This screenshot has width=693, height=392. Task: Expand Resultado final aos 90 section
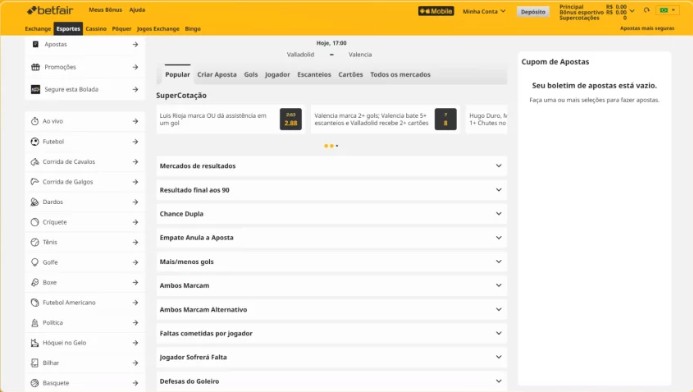tap(331, 190)
